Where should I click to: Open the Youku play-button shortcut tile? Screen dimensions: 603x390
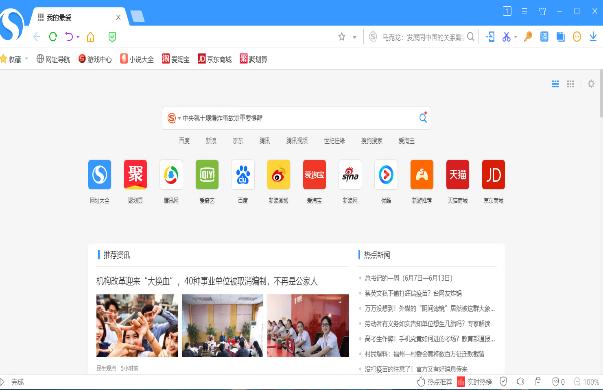[386, 175]
